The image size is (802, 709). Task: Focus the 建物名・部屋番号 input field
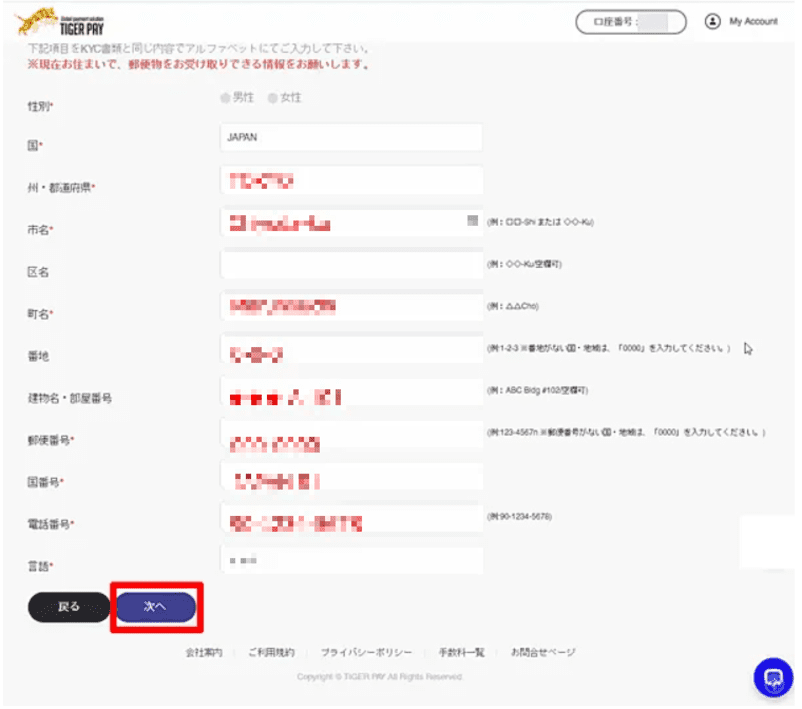click(351, 392)
